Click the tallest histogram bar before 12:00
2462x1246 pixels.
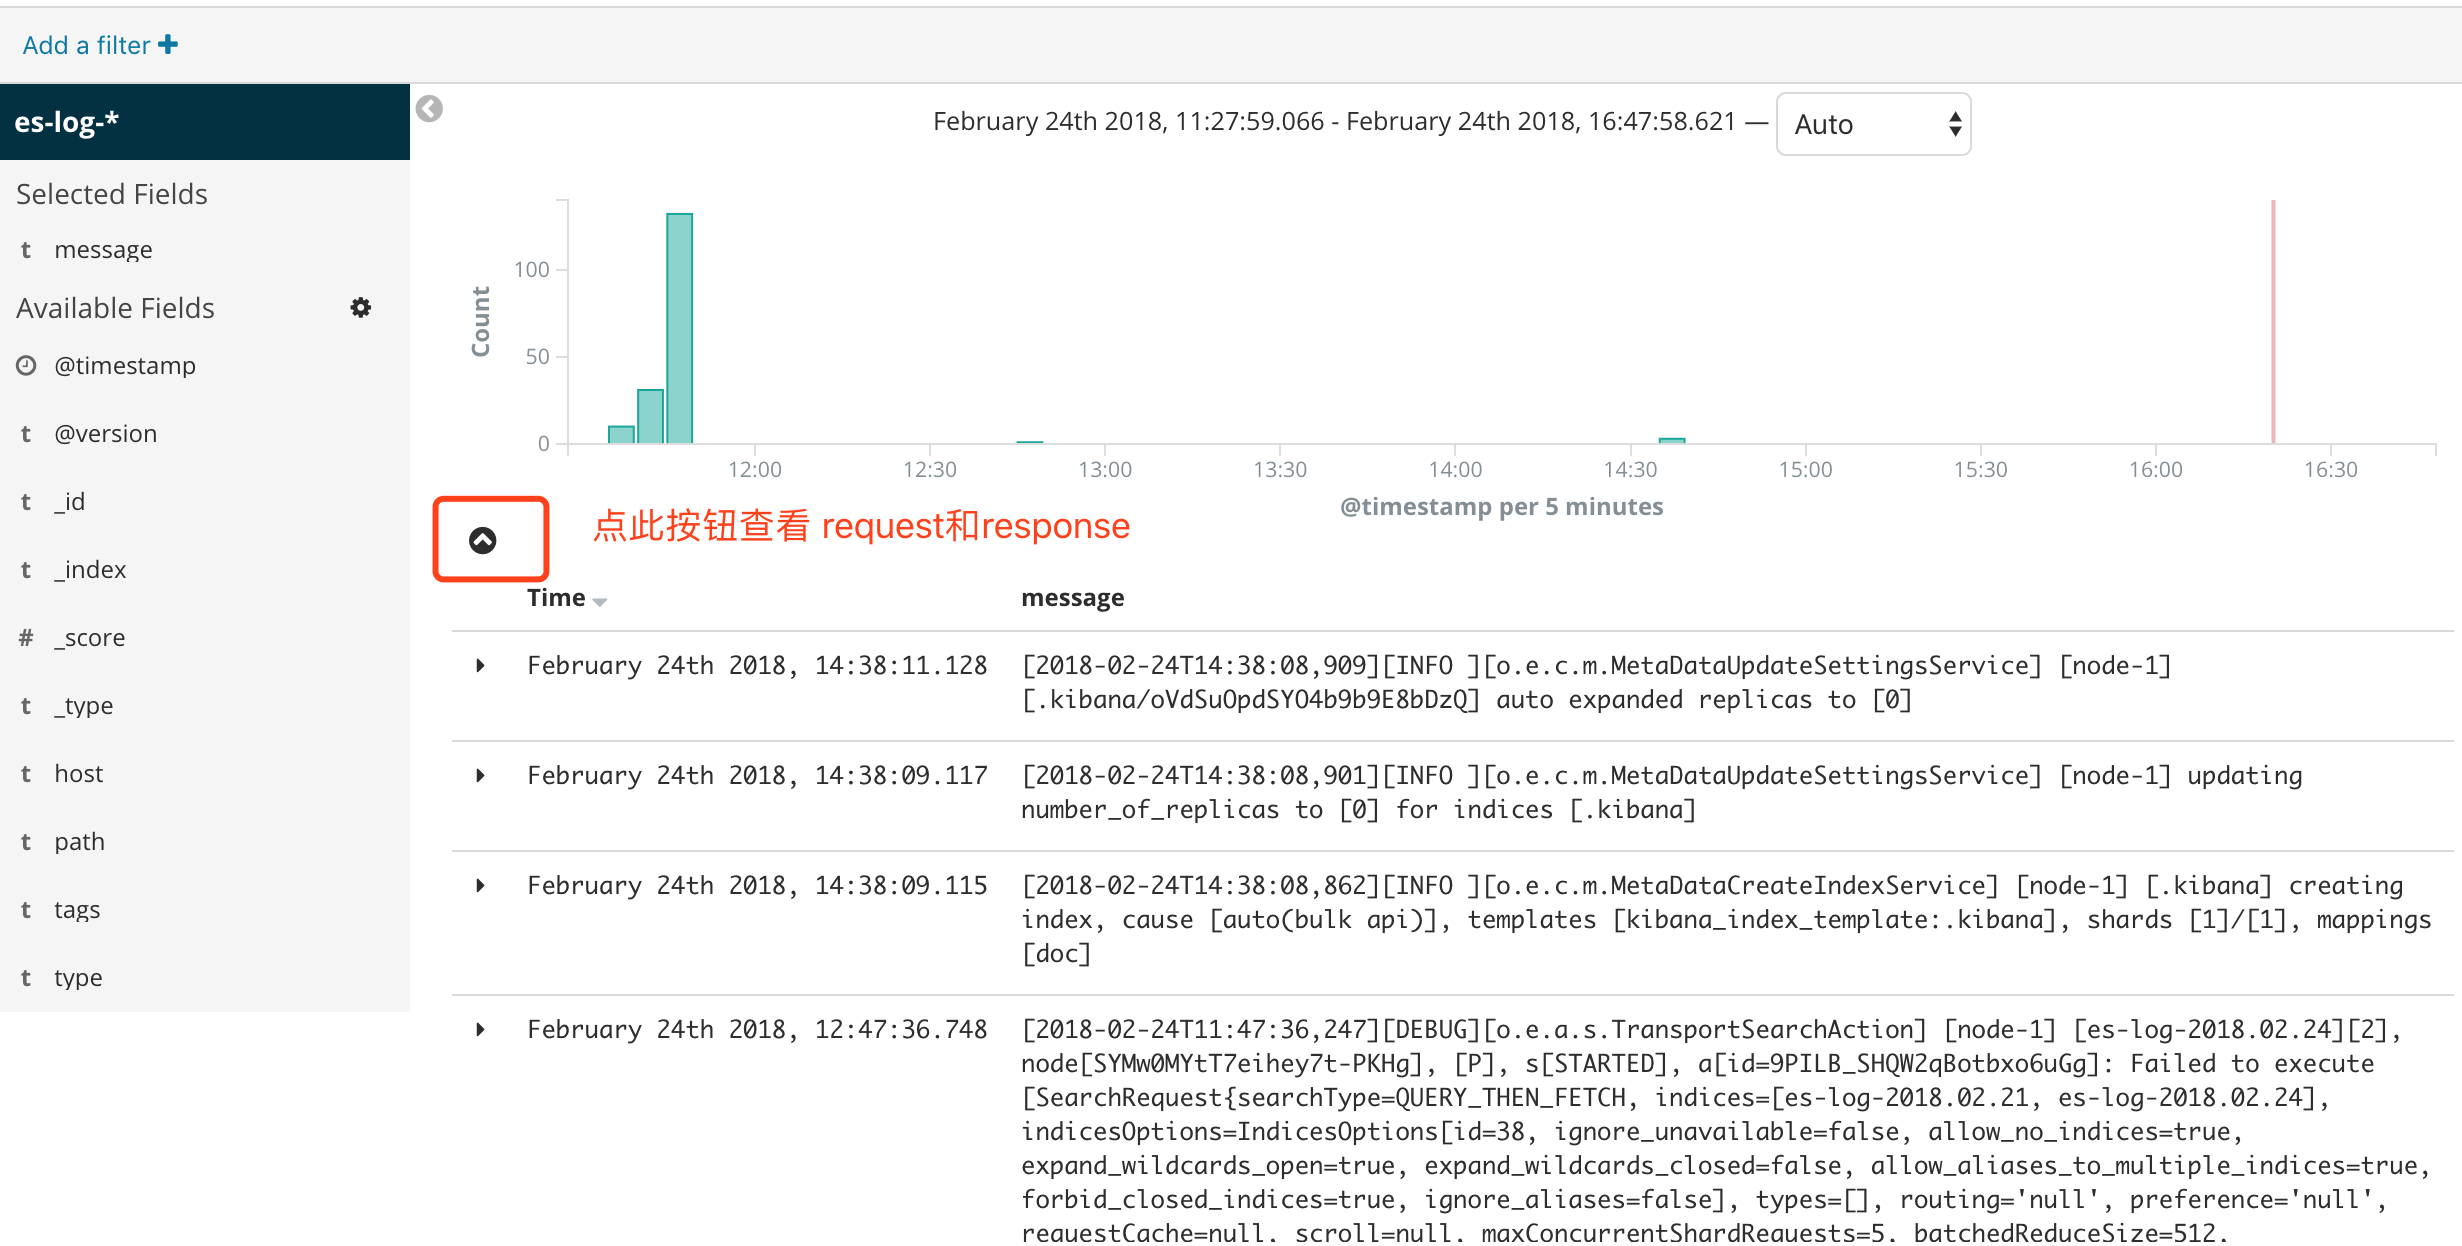679,328
